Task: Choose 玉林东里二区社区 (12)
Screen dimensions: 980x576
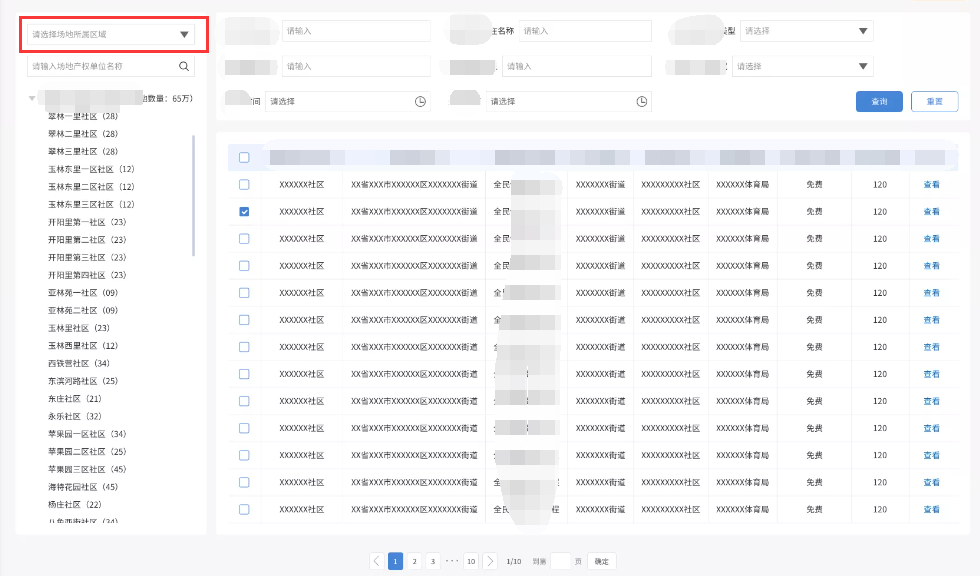Action: (x=91, y=187)
